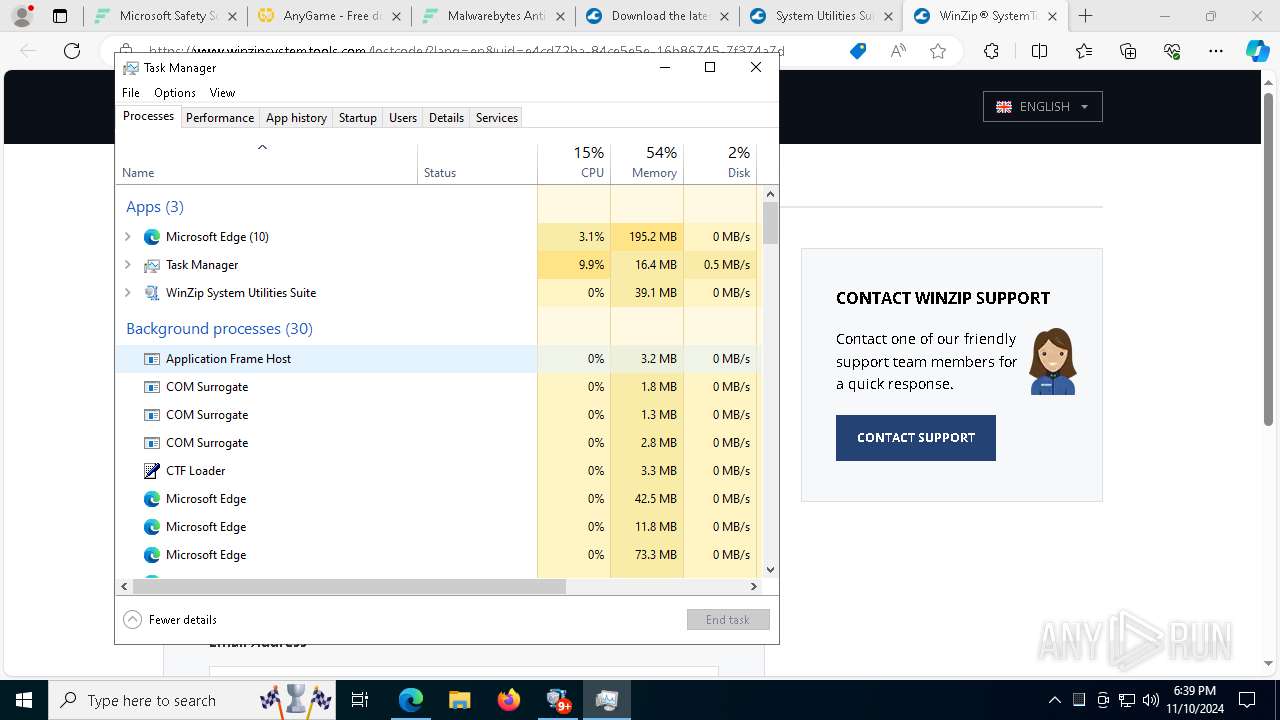Open Edge tab actions menu icon
The width and height of the screenshot is (1280, 720).
60,16
